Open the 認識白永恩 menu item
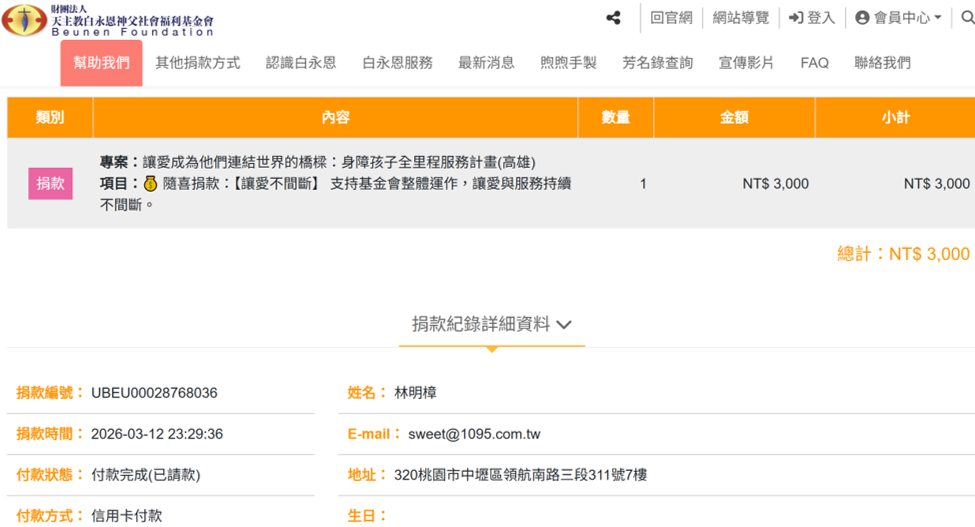 coord(301,63)
